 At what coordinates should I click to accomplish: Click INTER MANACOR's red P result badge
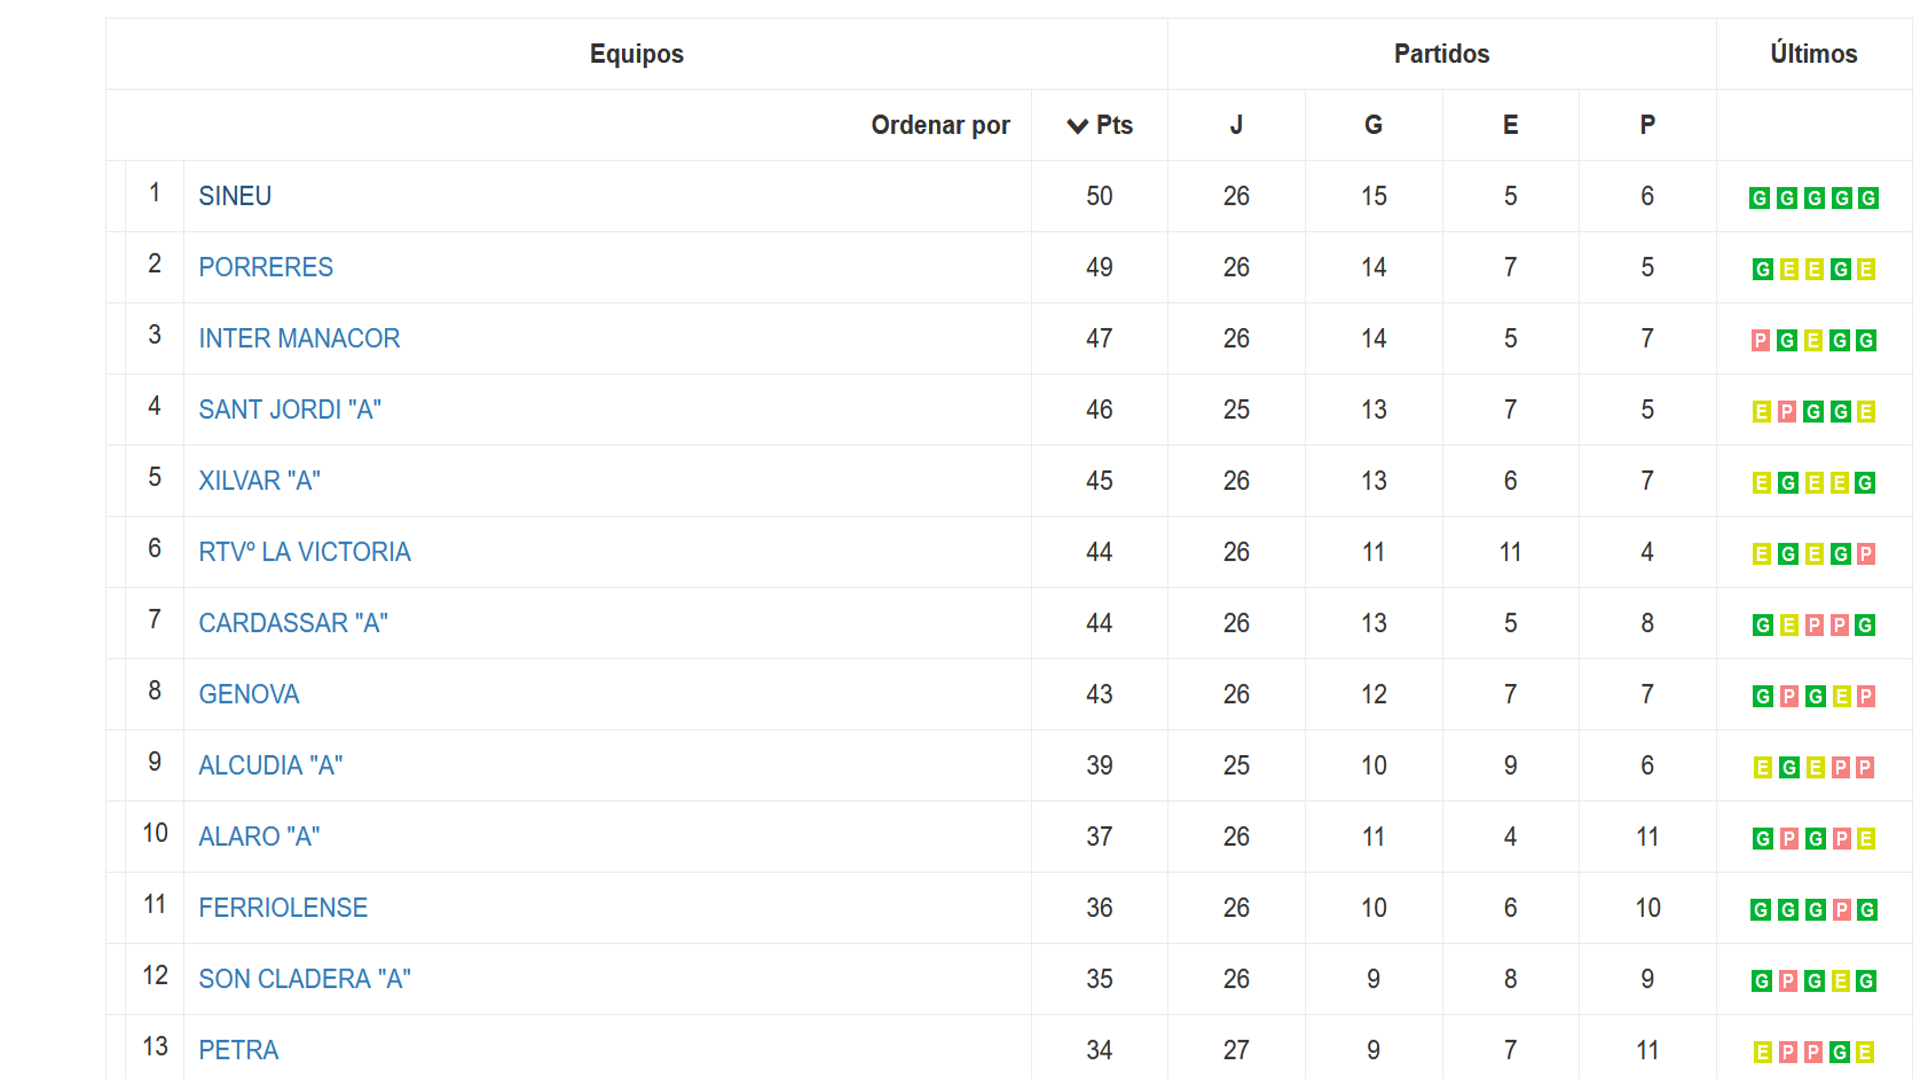(1760, 341)
